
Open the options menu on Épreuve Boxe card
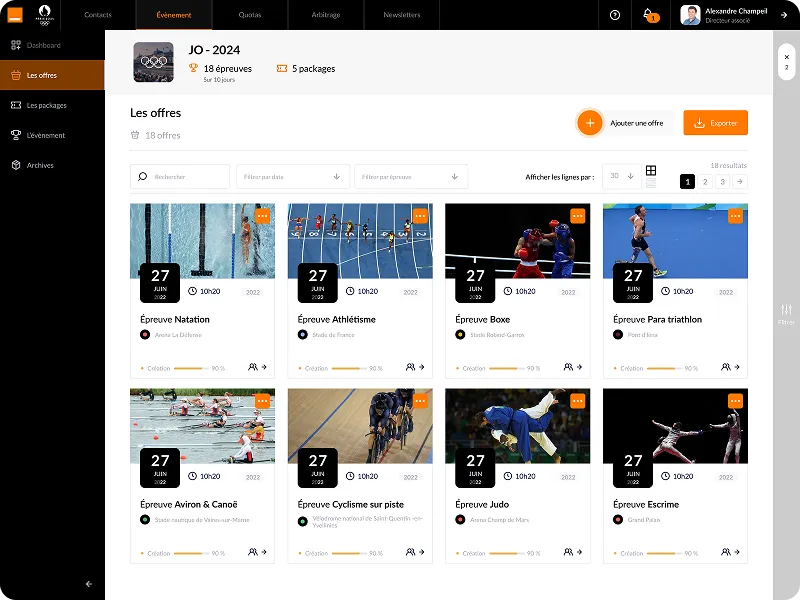[578, 216]
